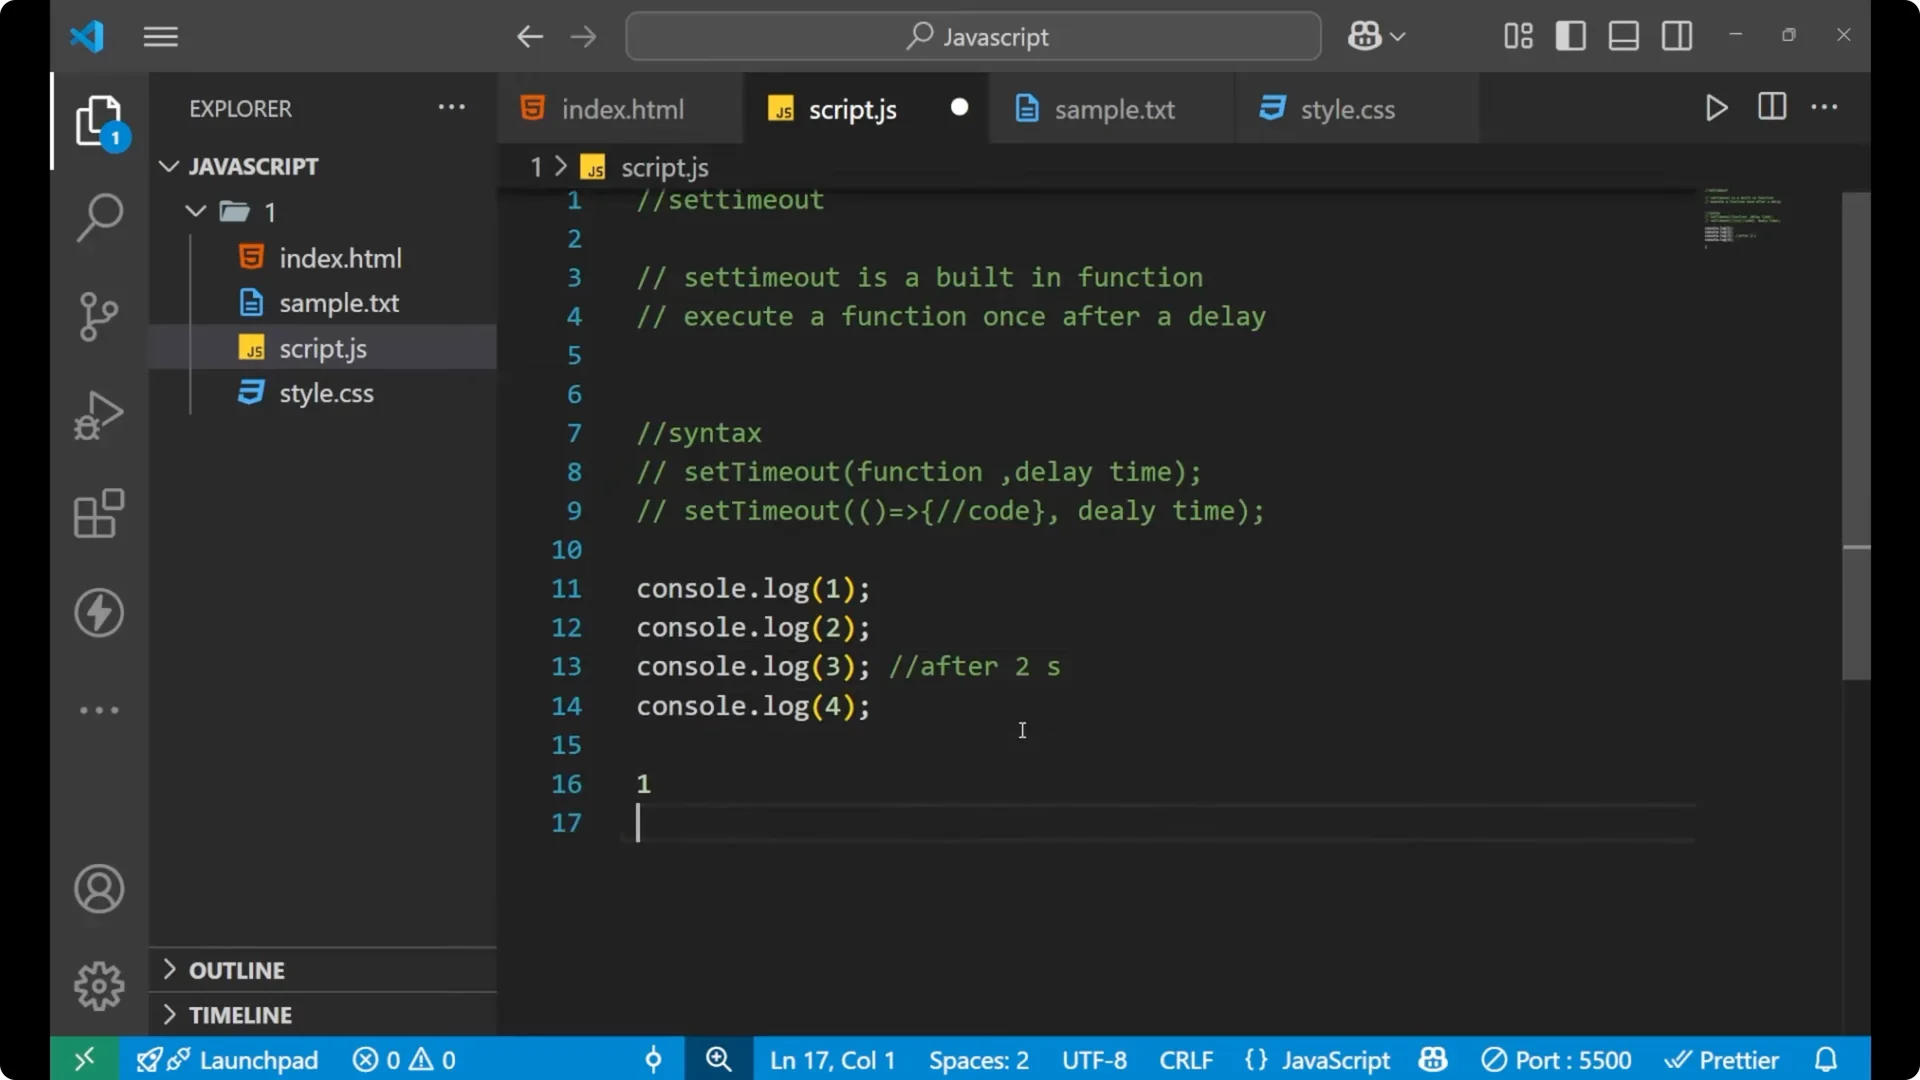Click the Port : 5500 live server indicator
The image size is (1920, 1080).
pos(1557,1059)
